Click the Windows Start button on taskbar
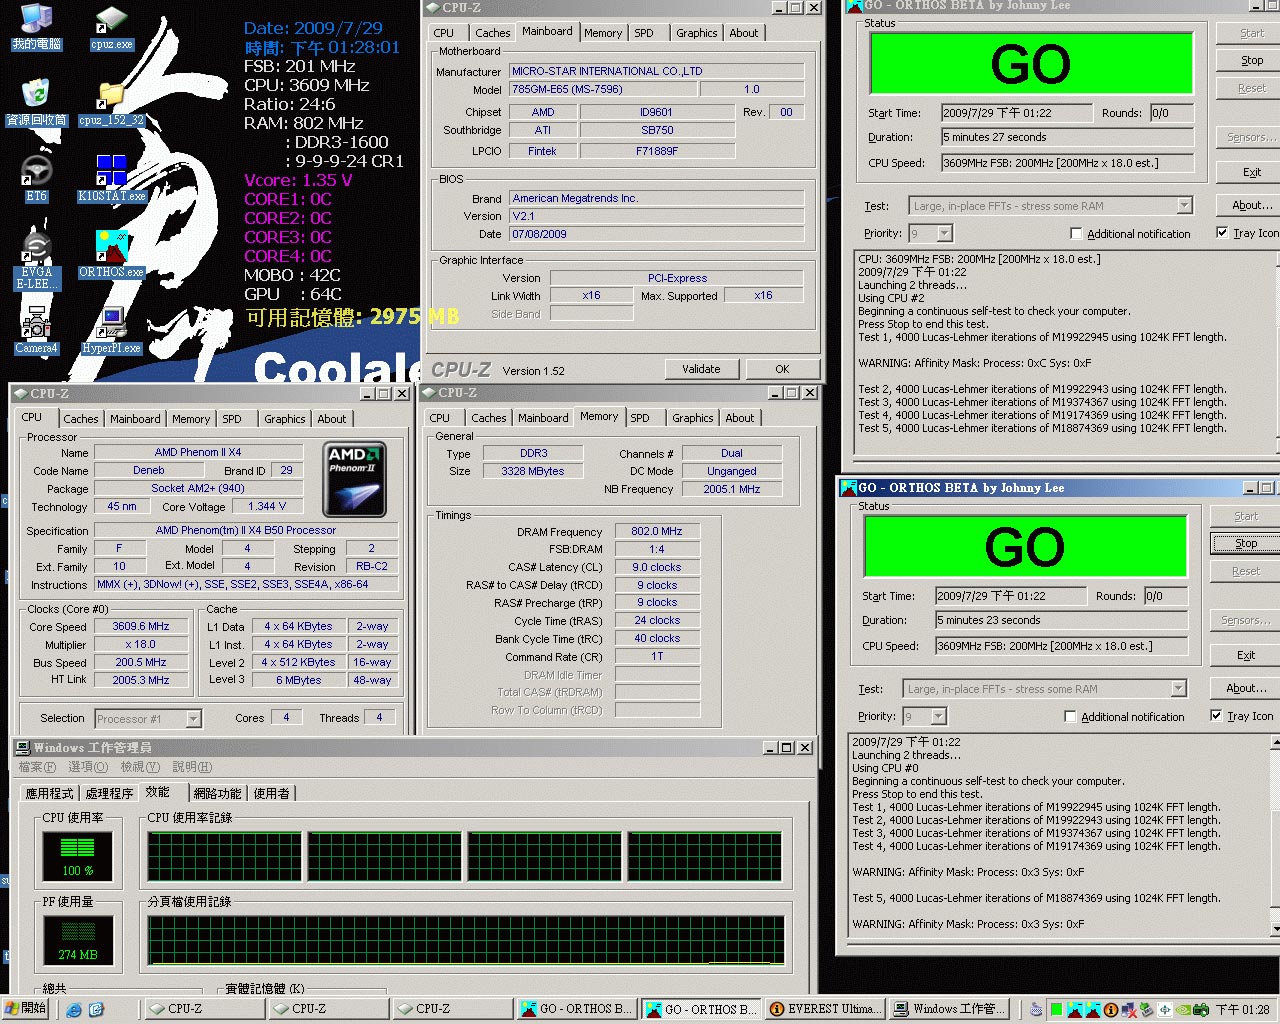 click(26, 1009)
